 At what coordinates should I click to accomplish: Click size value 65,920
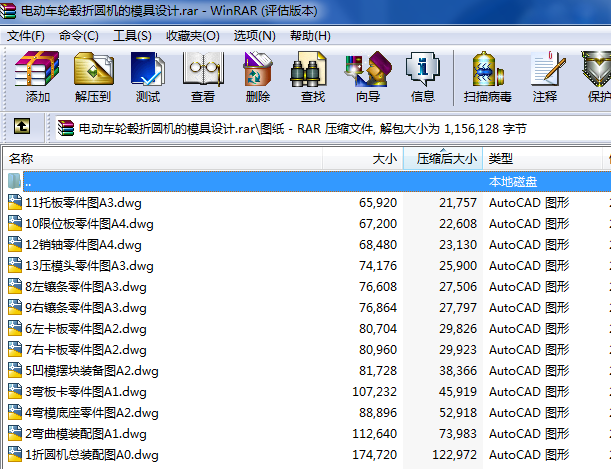pyautogui.click(x=378, y=203)
